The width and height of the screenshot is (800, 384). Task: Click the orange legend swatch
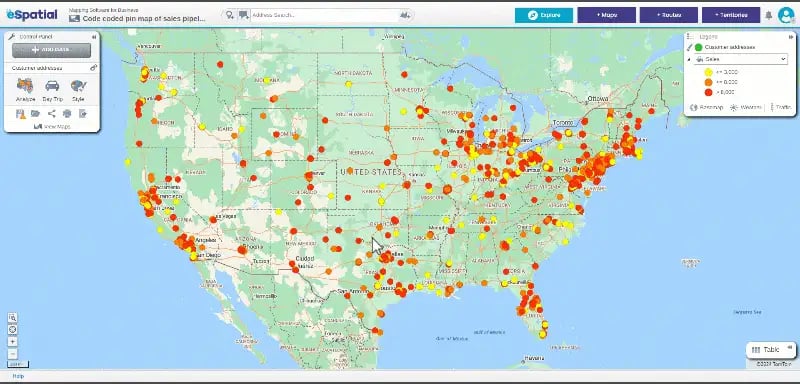click(x=708, y=82)
